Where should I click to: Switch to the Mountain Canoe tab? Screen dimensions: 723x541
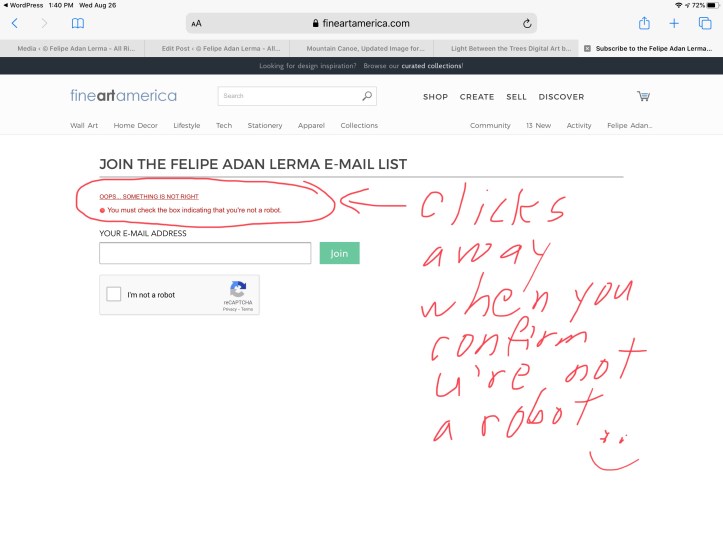coord(364,48)
